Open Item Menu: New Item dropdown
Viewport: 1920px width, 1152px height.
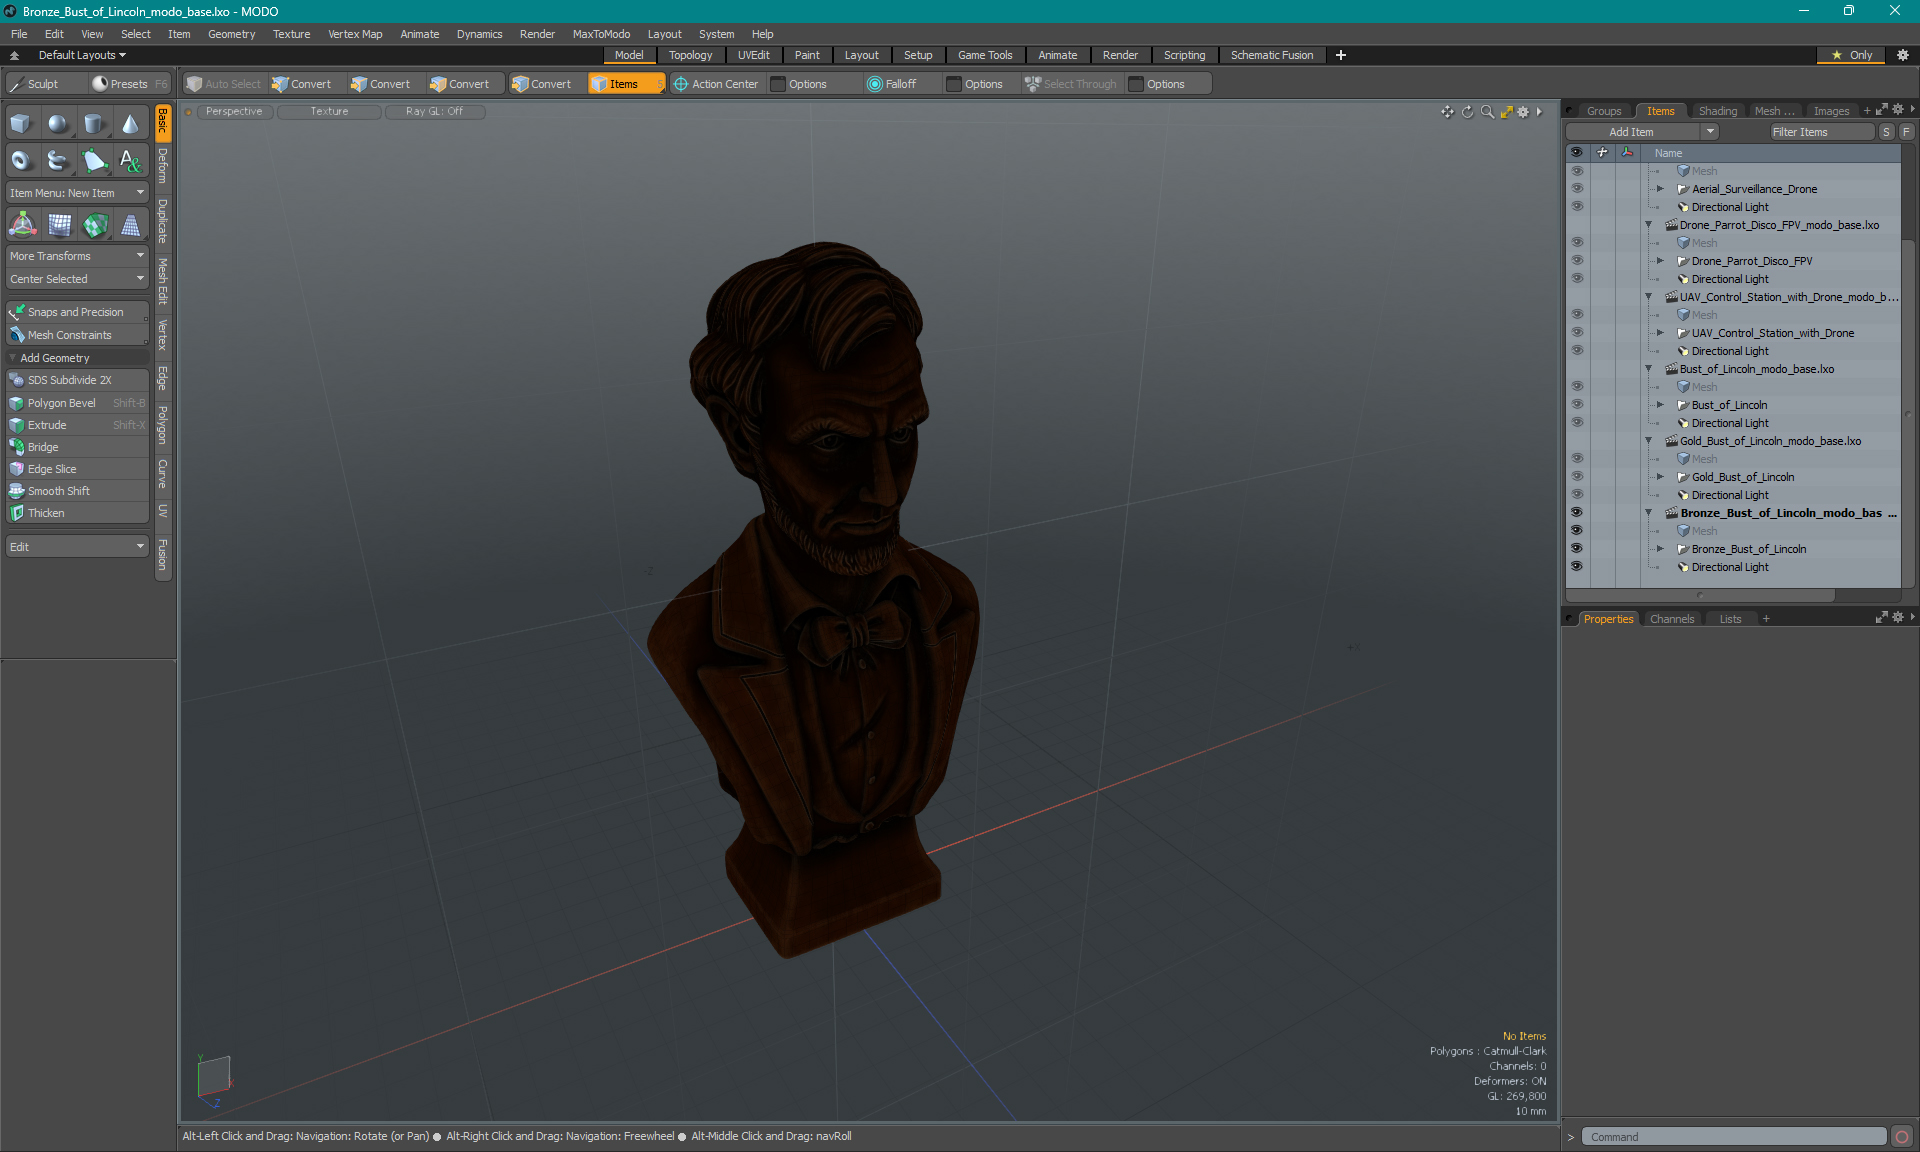77,193
